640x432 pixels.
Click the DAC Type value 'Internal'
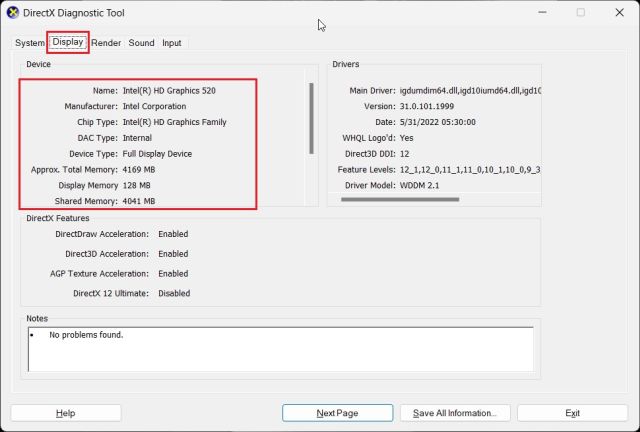[137, 138]
